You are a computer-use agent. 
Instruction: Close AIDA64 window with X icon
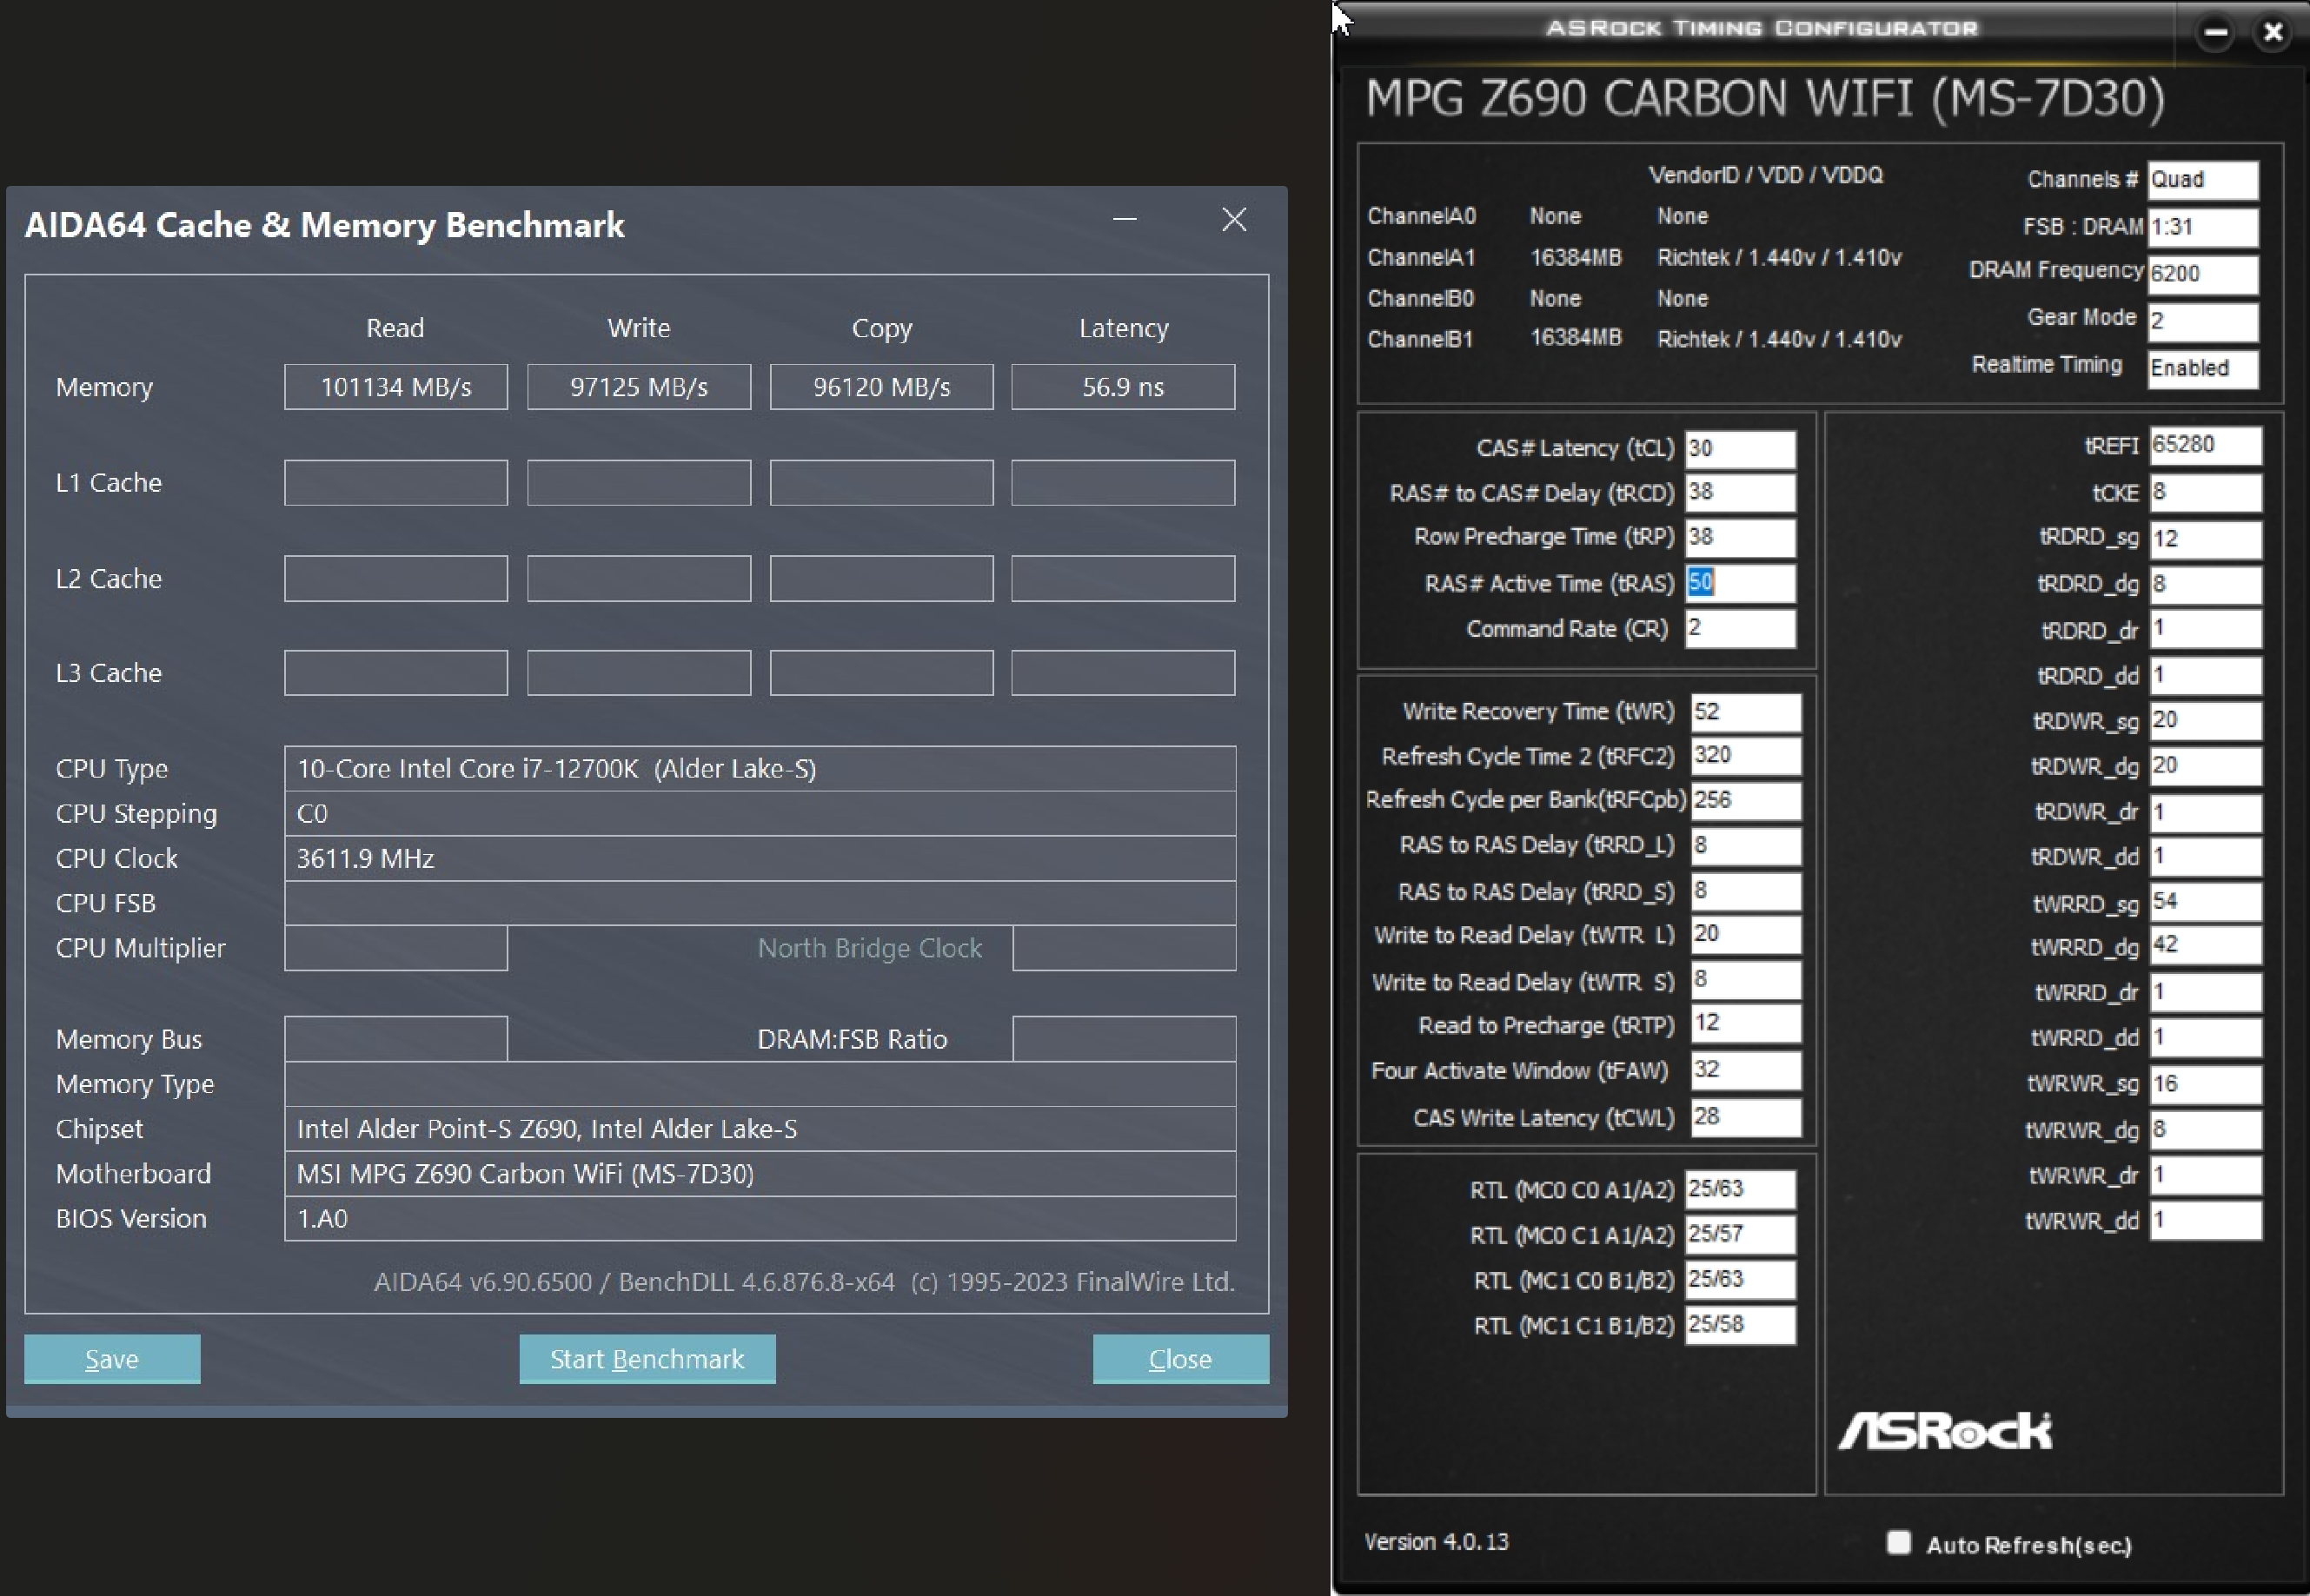click(1234, 220)
